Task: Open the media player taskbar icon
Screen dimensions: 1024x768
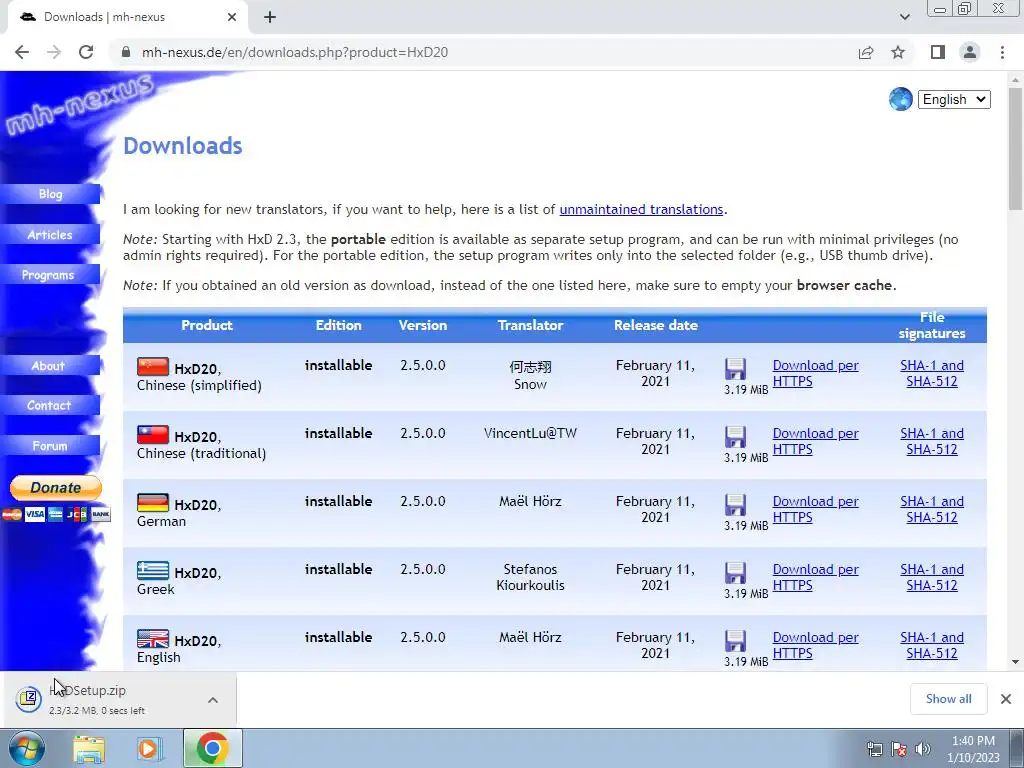Action: click(149, 749)
